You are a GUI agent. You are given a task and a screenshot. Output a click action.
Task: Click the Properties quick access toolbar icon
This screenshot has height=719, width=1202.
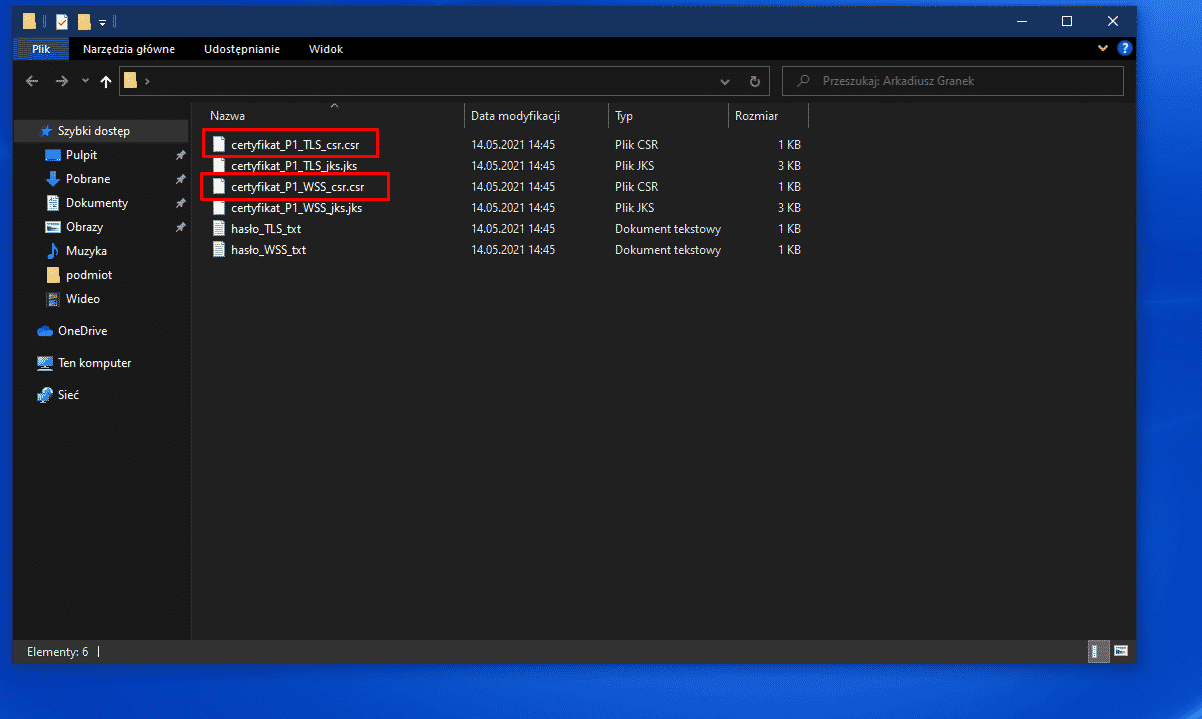pos(62,21)
